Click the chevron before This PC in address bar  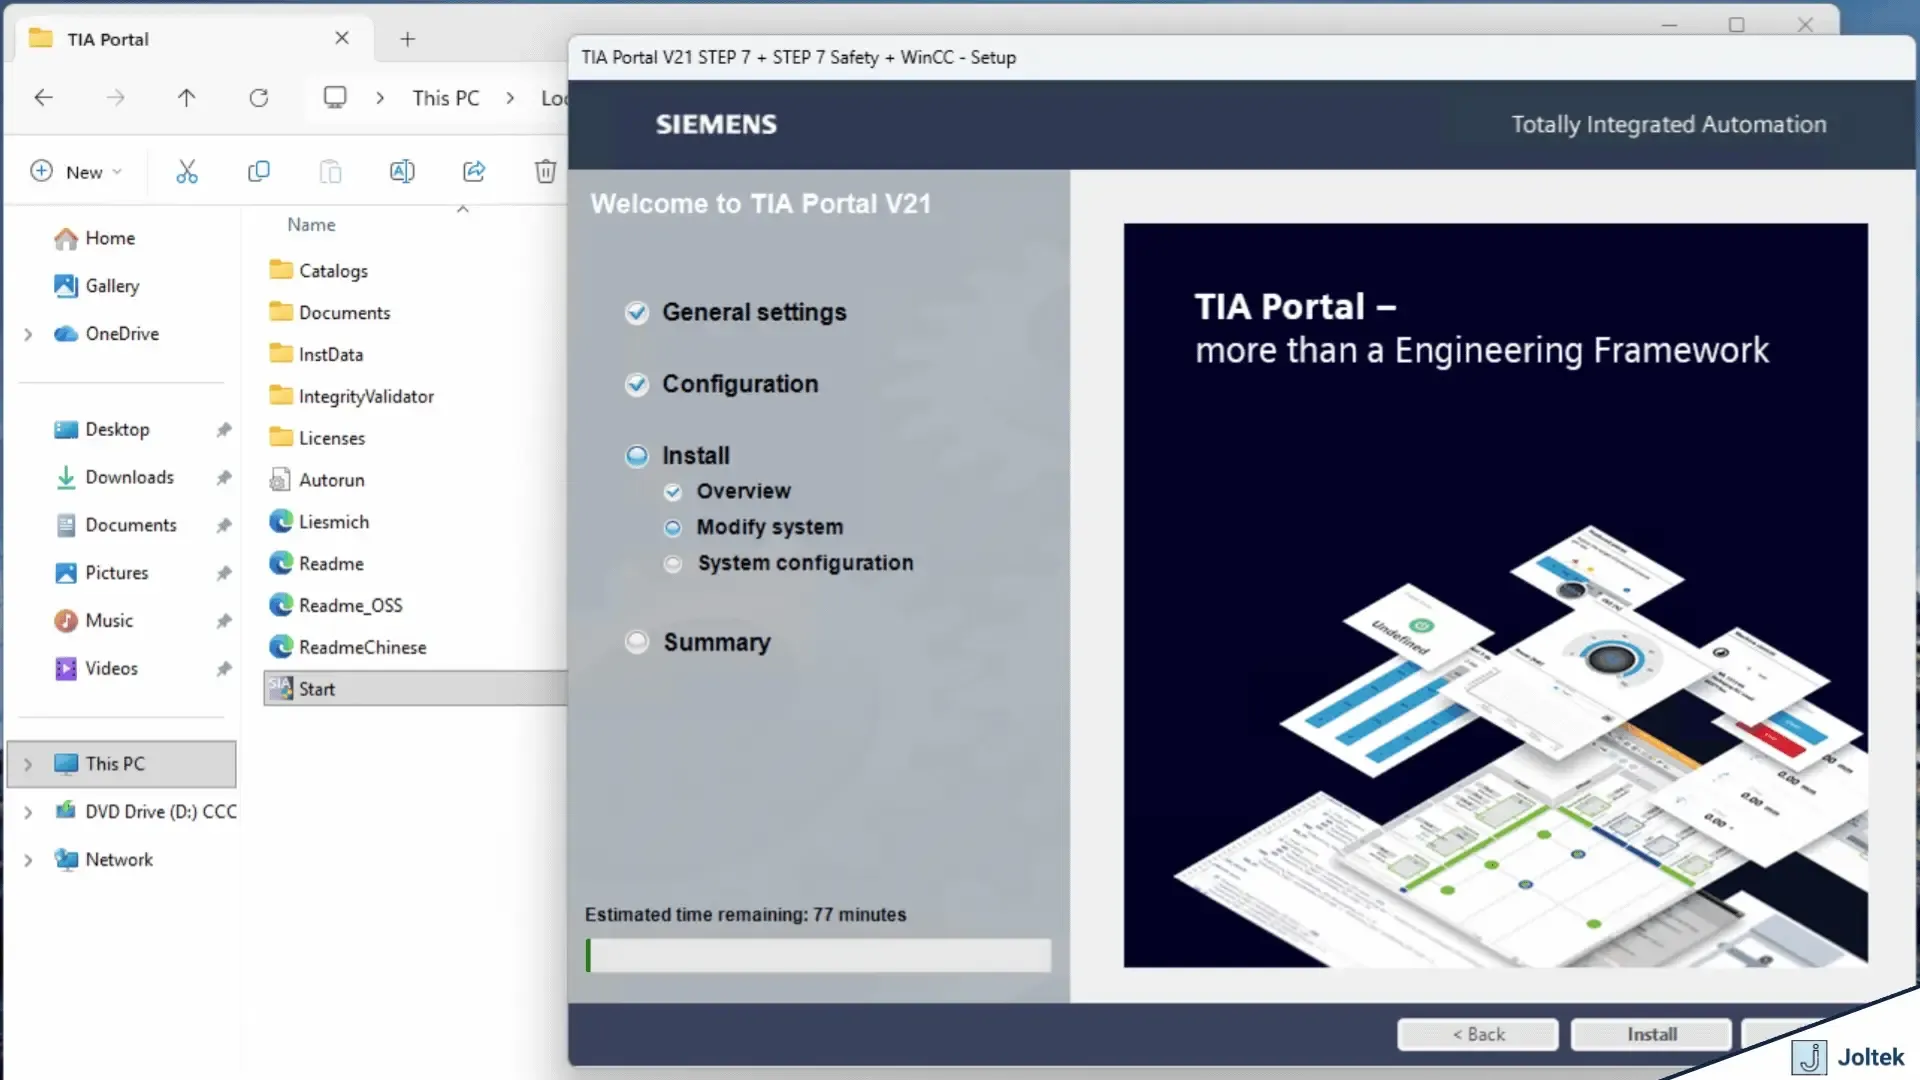pyautogui.click(x=380, y=98)
